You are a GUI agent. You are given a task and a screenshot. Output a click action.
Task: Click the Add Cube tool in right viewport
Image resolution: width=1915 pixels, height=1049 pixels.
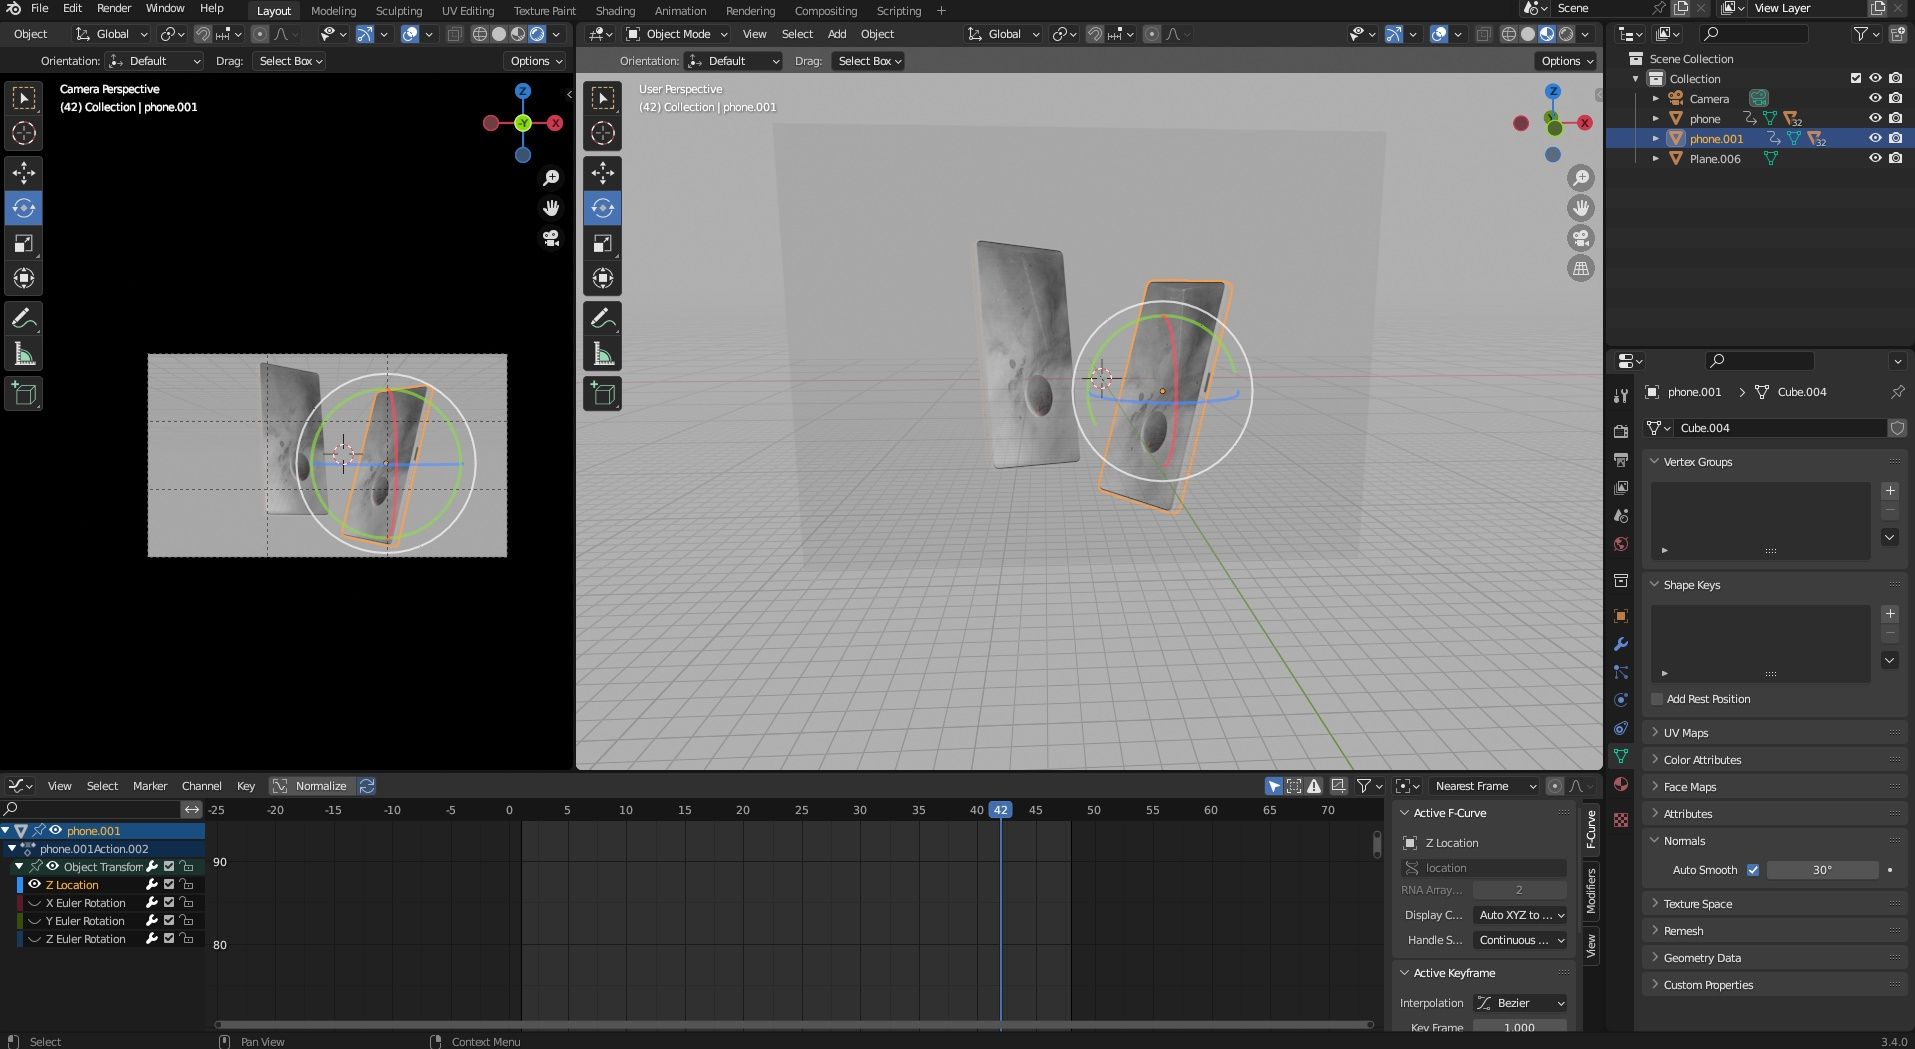click(602, 394)
